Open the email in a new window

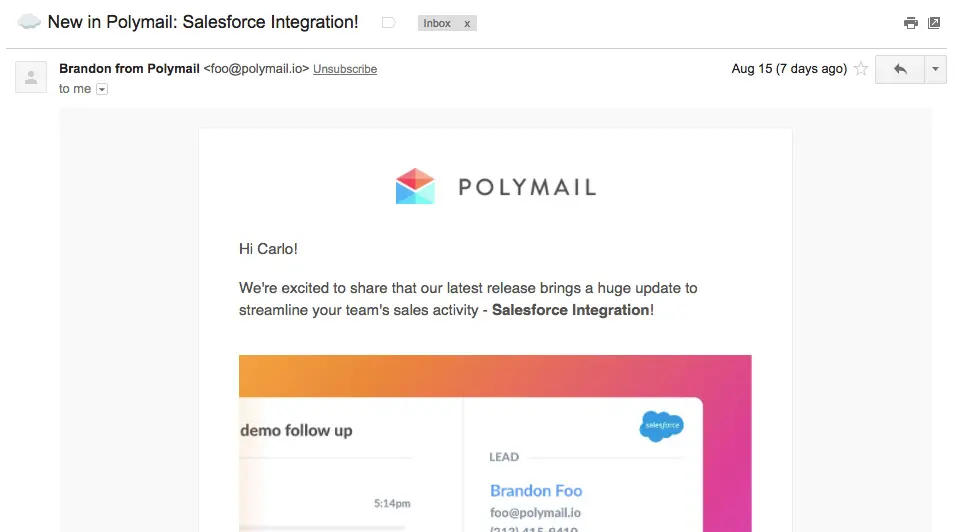[934, 23]
